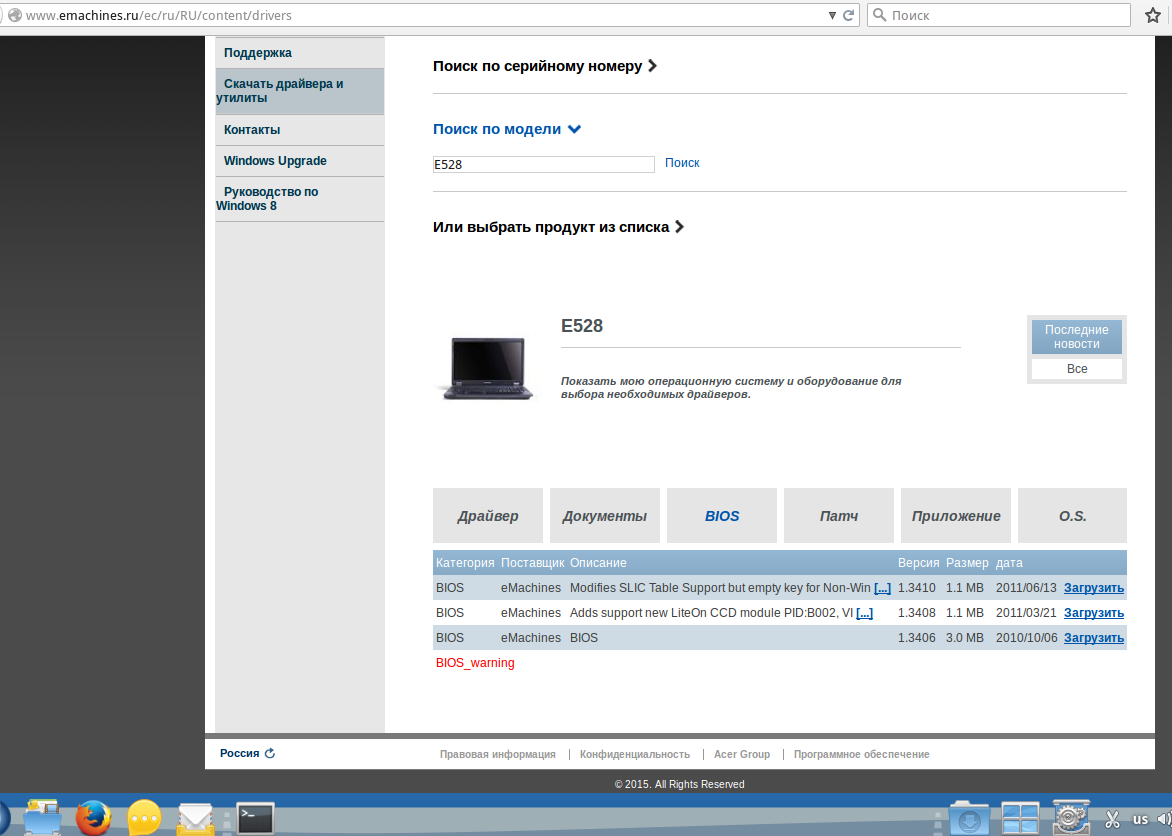
Task: Click the E528 laptop thumbnail image
Action: tap(487, 369)
